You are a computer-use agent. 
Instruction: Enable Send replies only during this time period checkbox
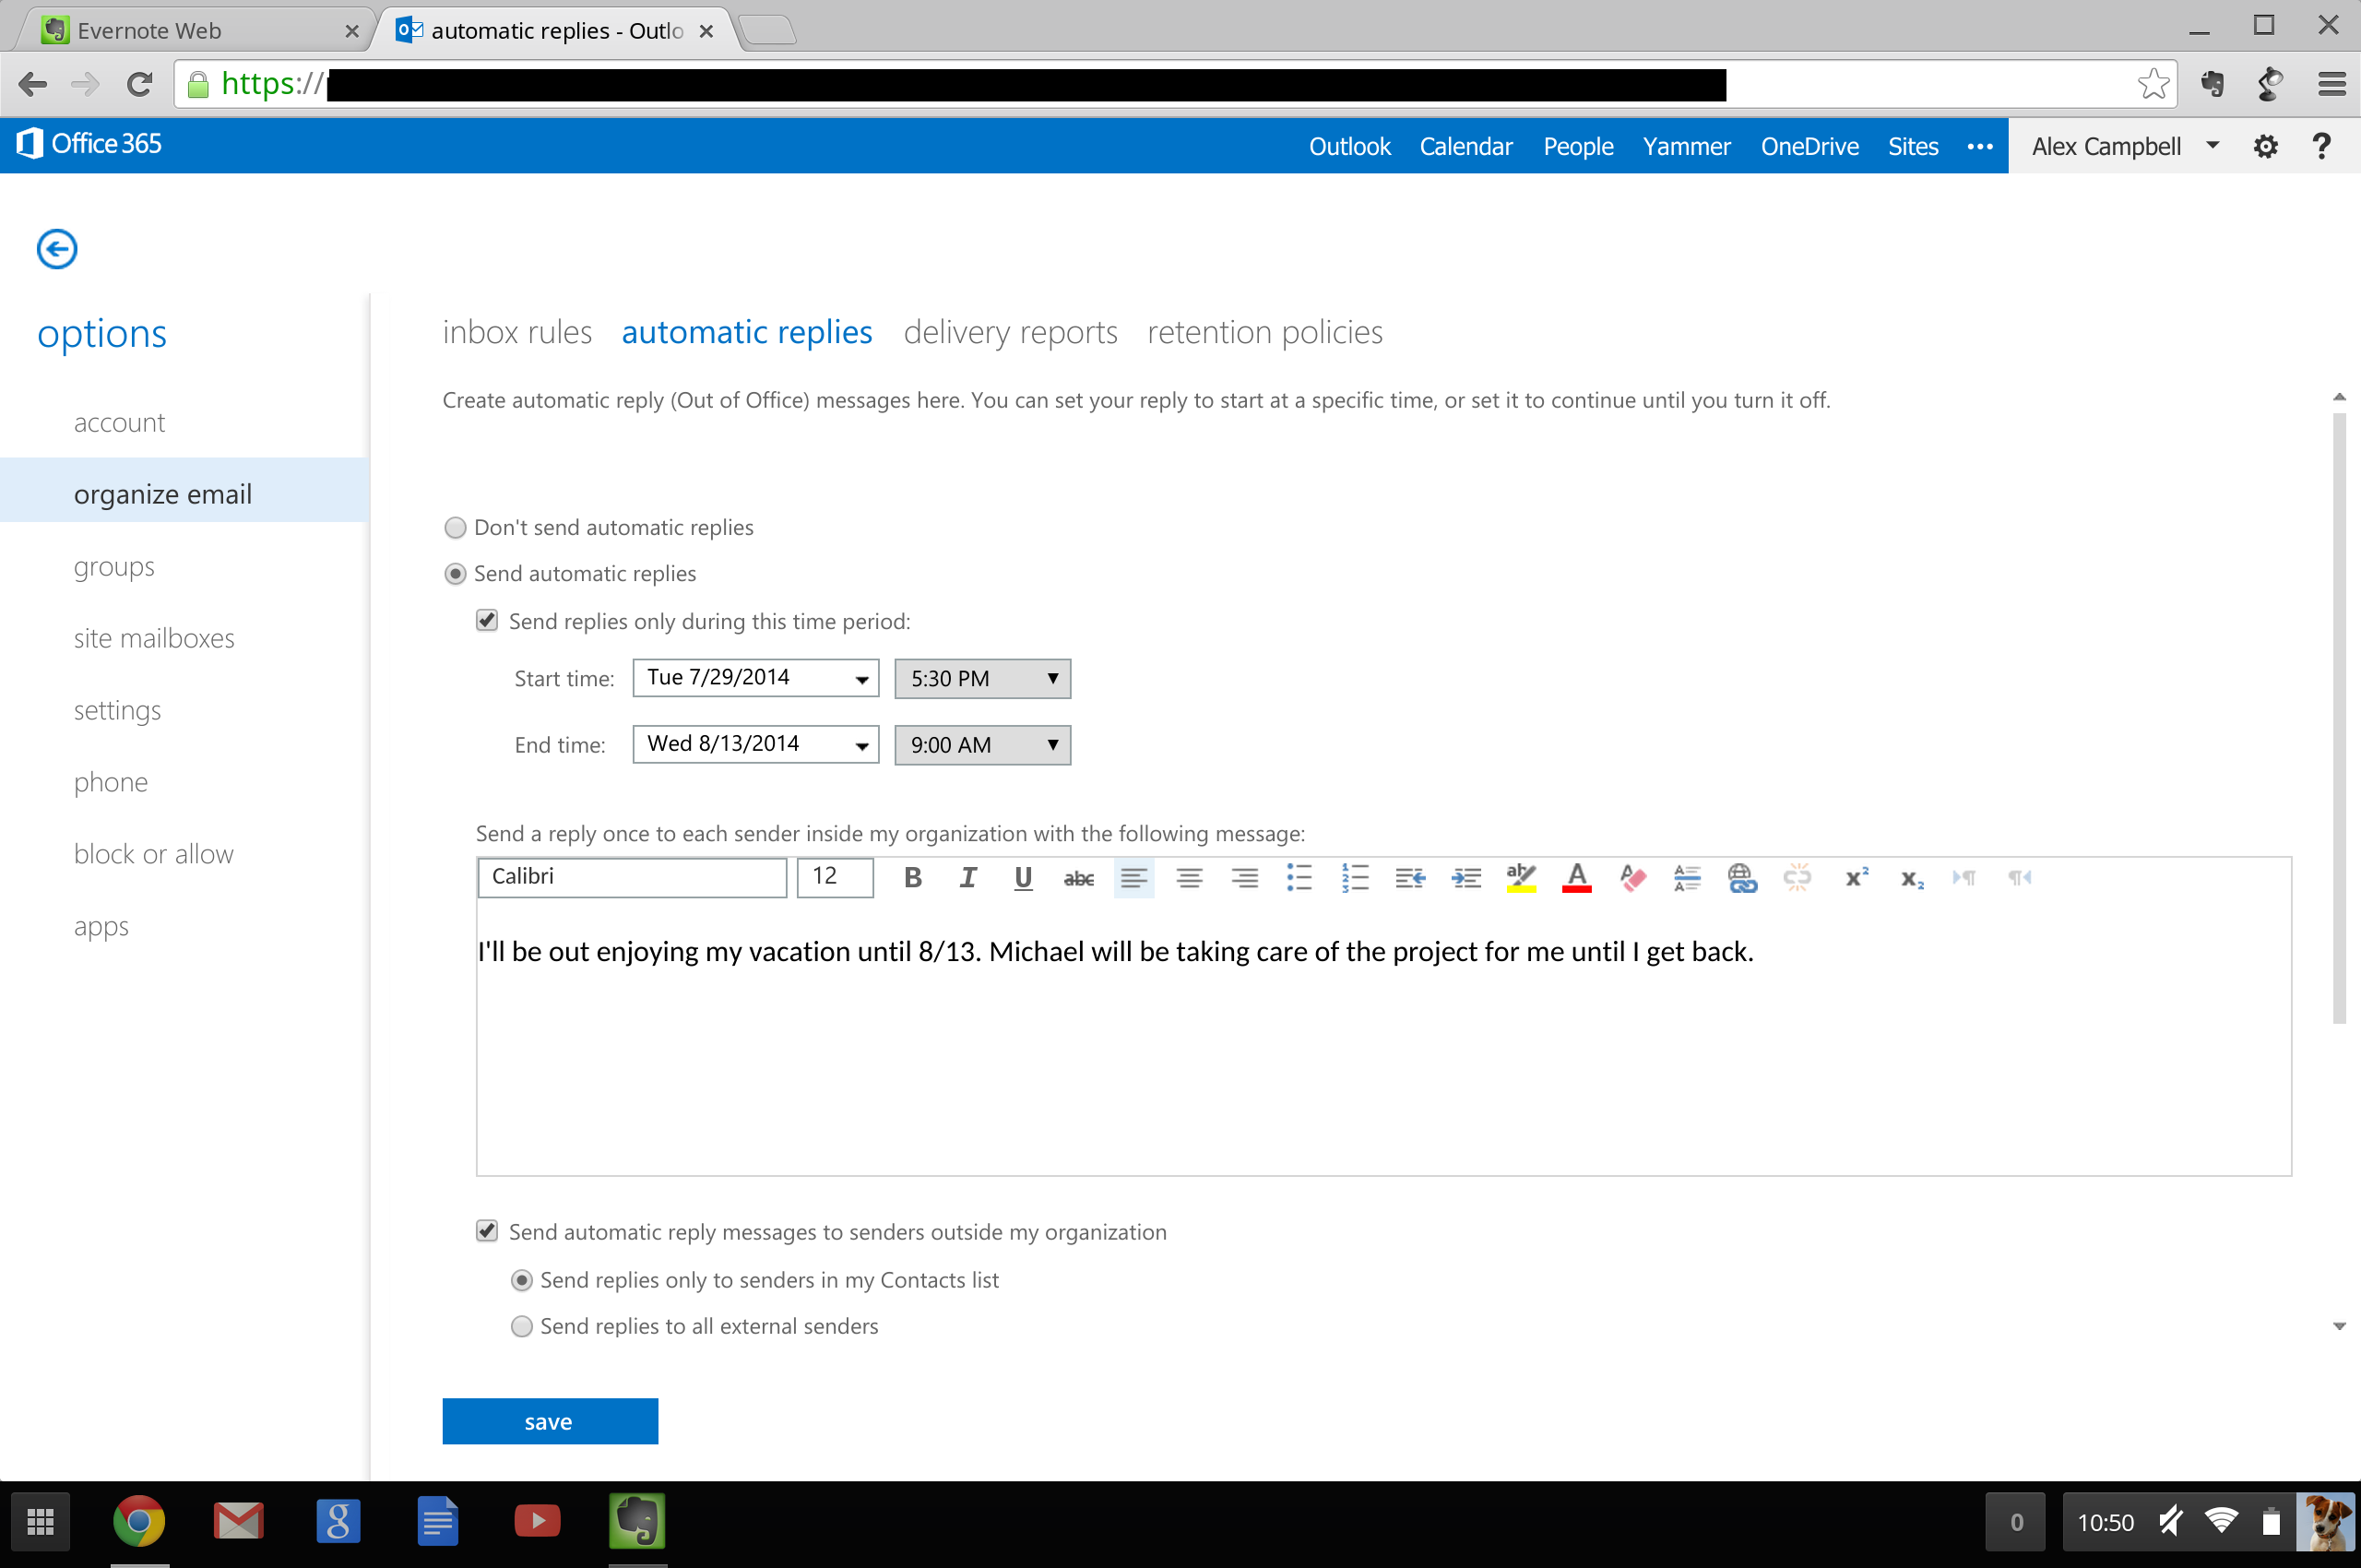pos(488,622)
